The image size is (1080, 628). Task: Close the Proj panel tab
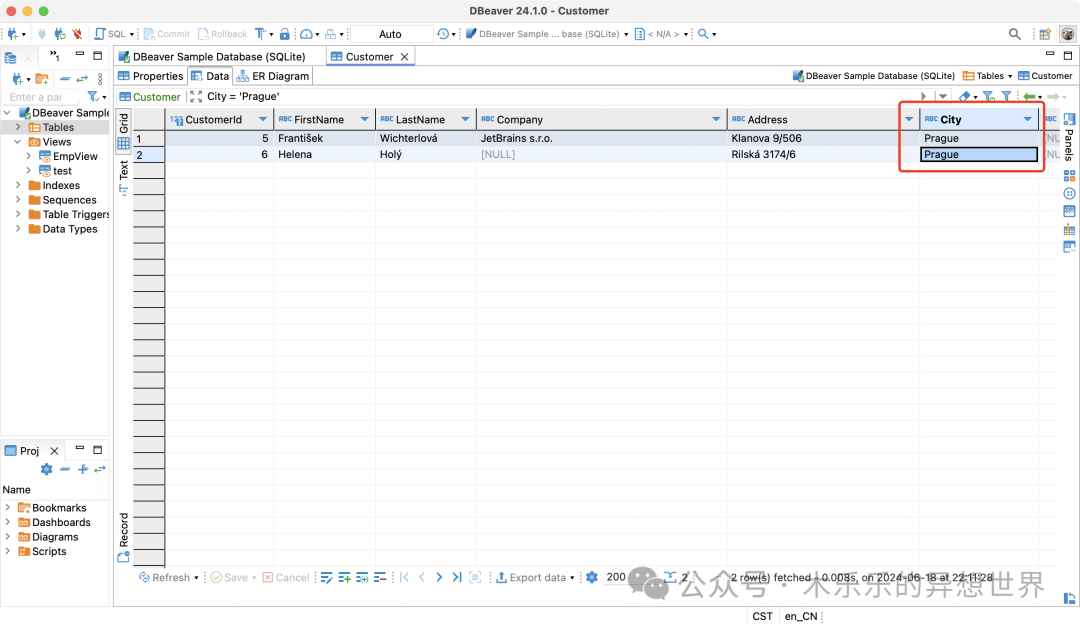tap(54, 451)
